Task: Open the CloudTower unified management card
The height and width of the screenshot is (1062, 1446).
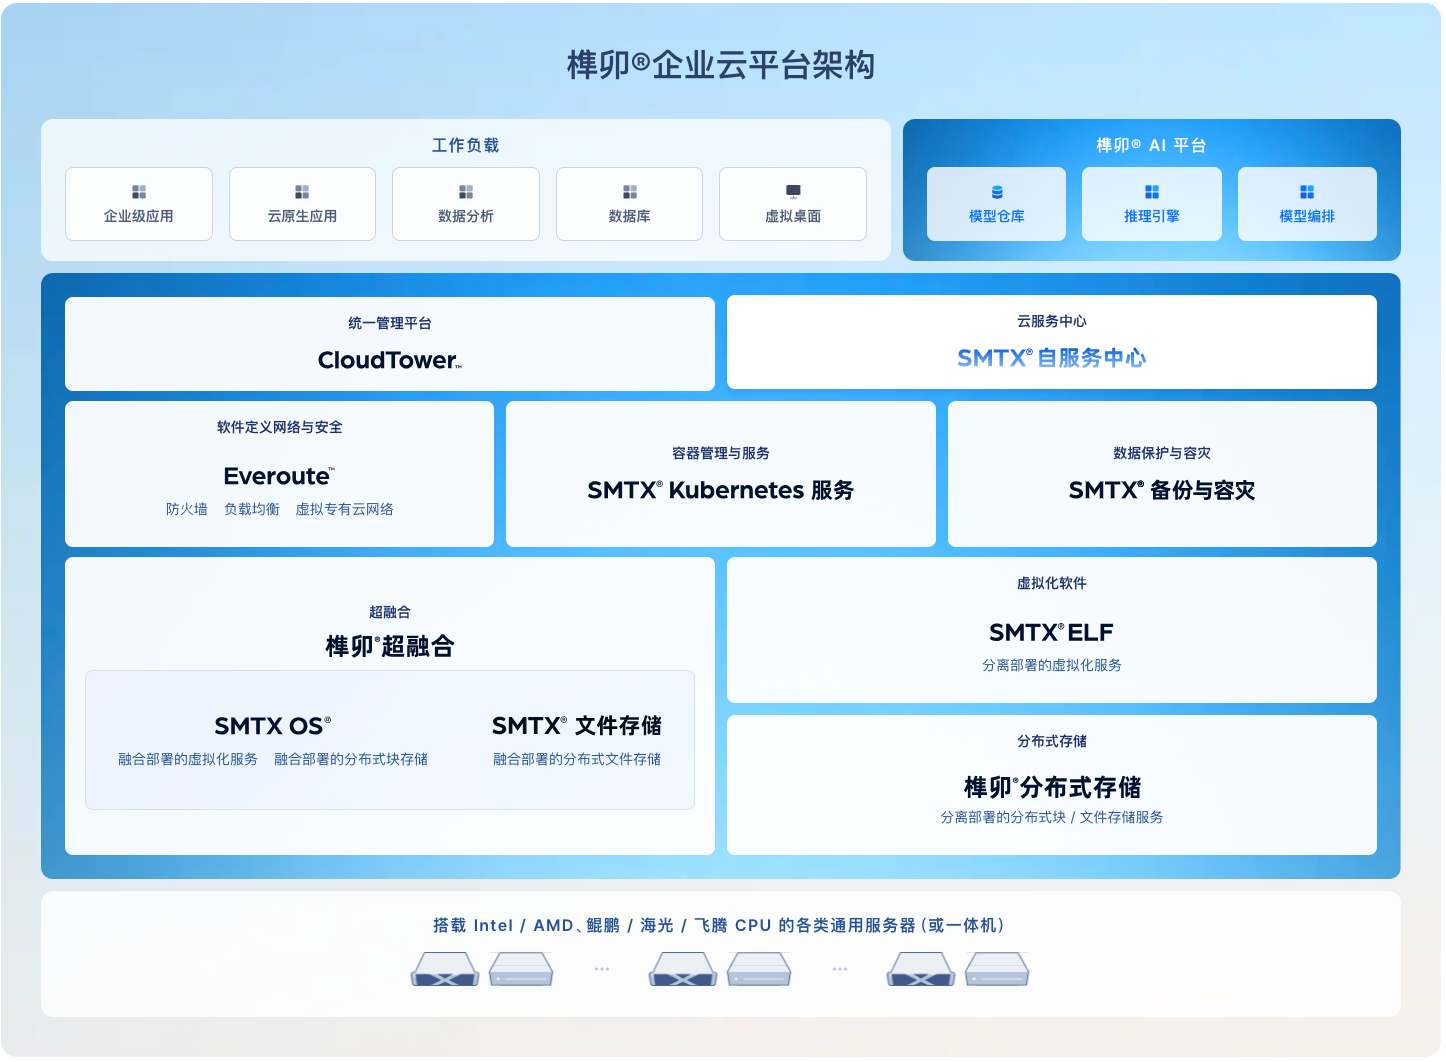Action: (390, 344)
